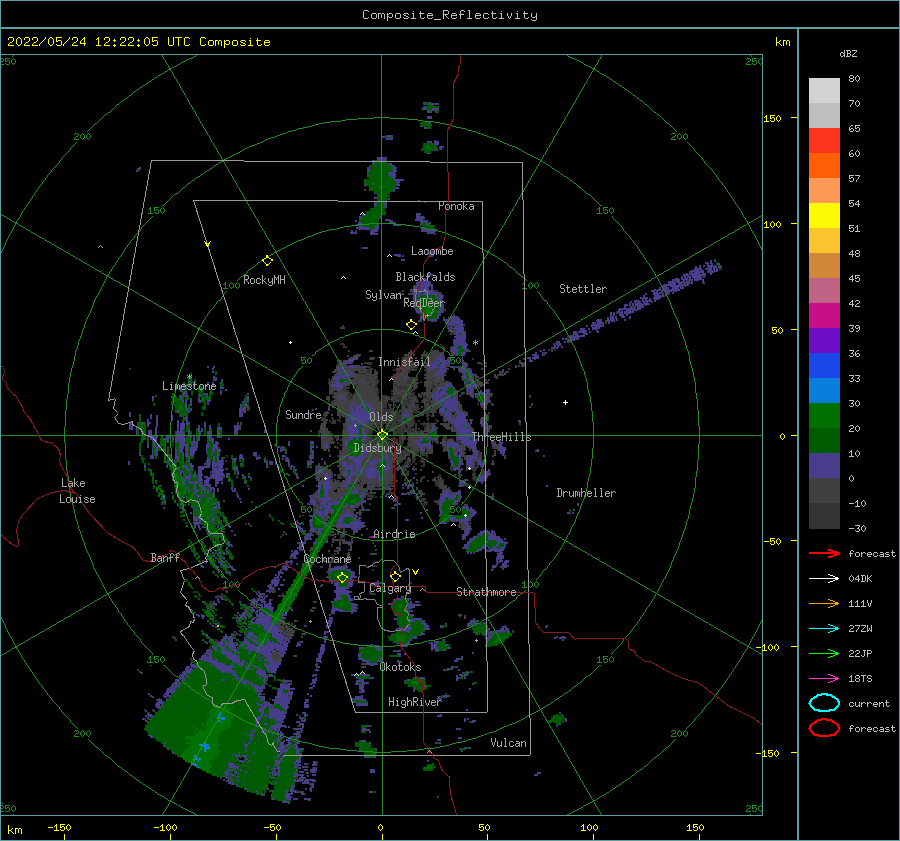Viewport: 900px width, 841px height.
Task: Pick the slate 0-10 dBZ swatch
Action: 824,465
